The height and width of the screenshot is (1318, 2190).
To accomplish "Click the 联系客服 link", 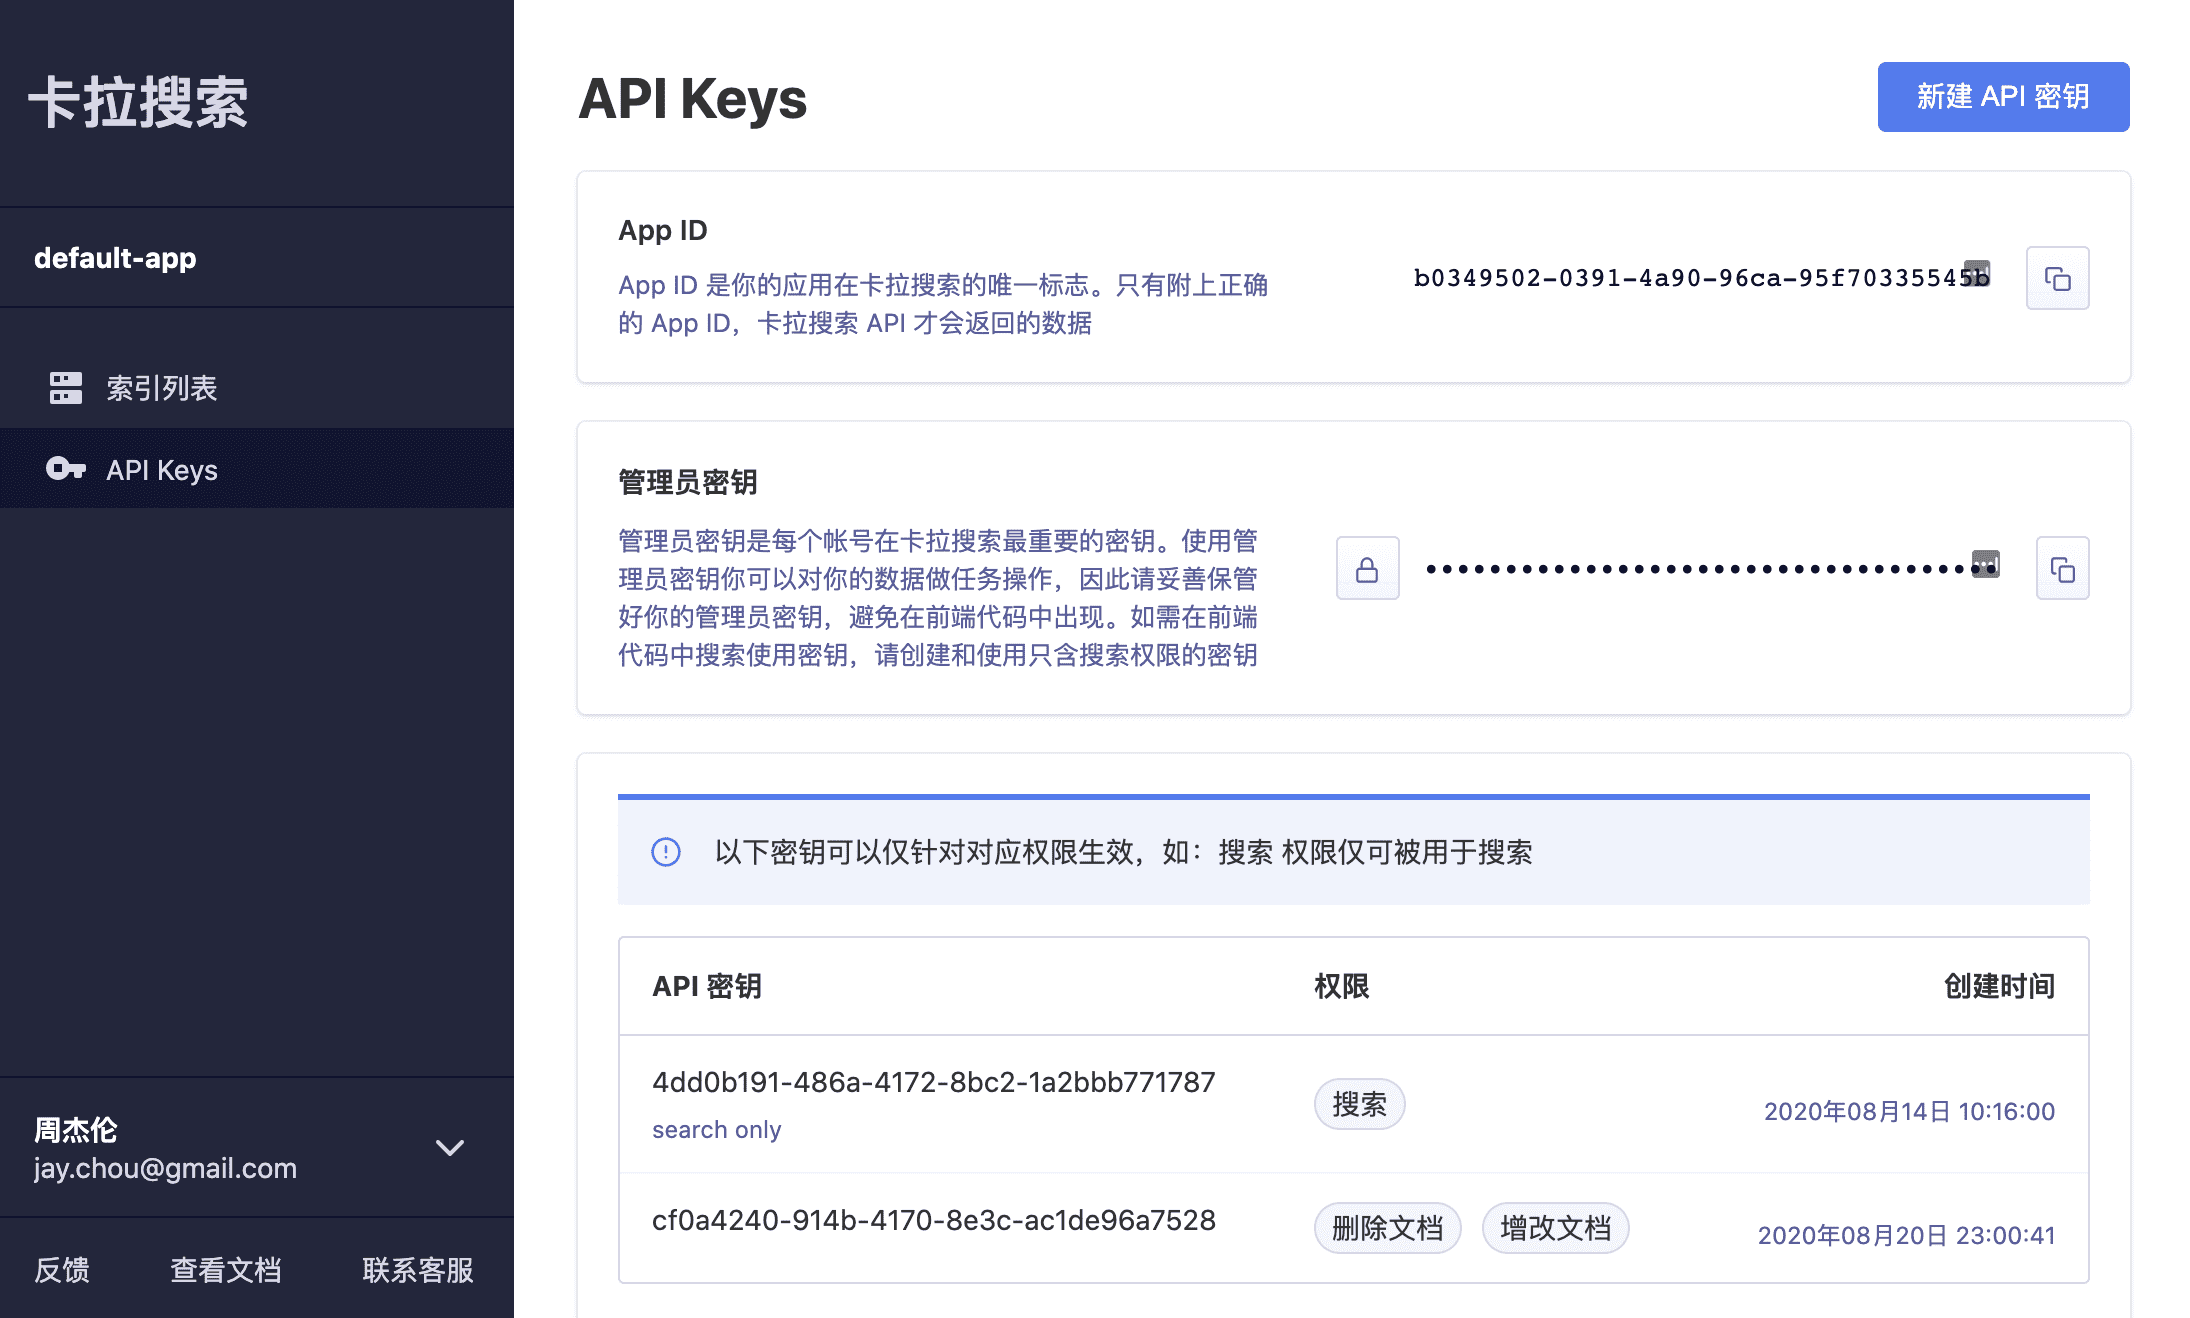I will 418,1270.
